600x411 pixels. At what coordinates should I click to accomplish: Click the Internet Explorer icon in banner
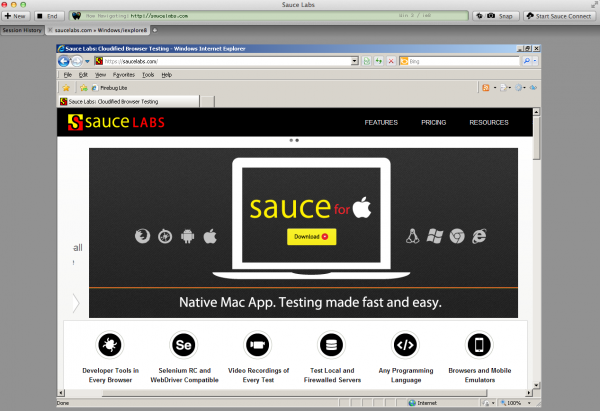click(479, 236)
